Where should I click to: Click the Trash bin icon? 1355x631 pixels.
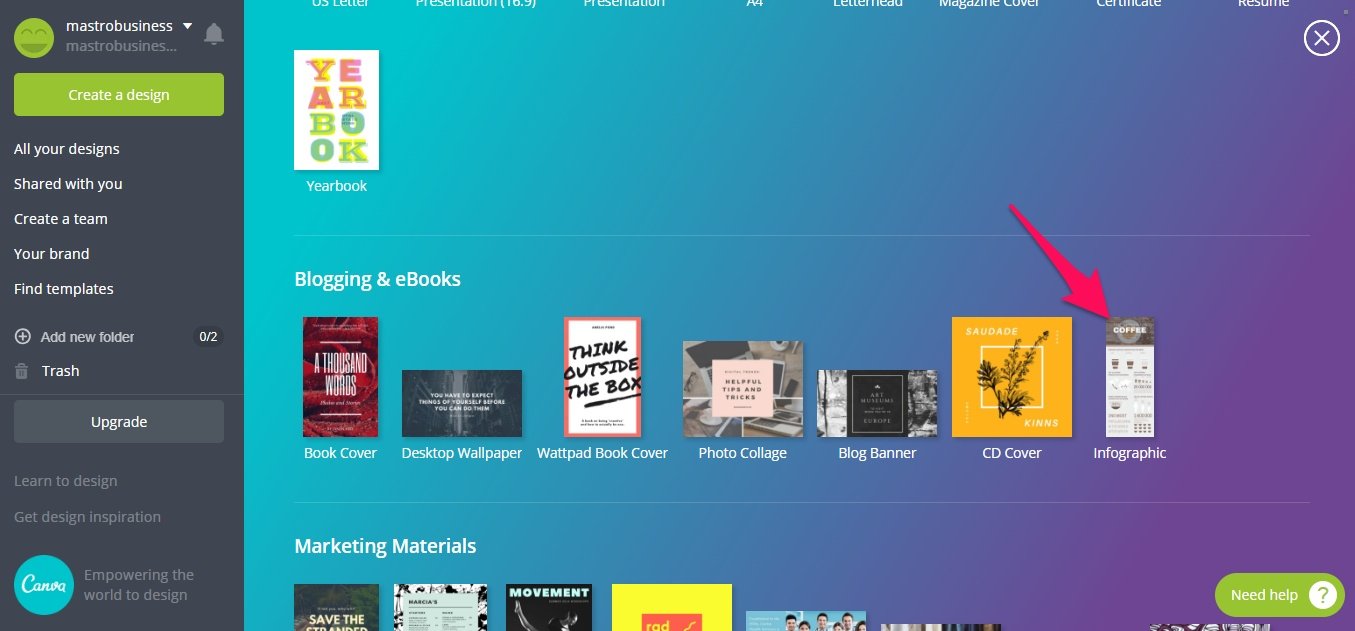coord(22,371)
